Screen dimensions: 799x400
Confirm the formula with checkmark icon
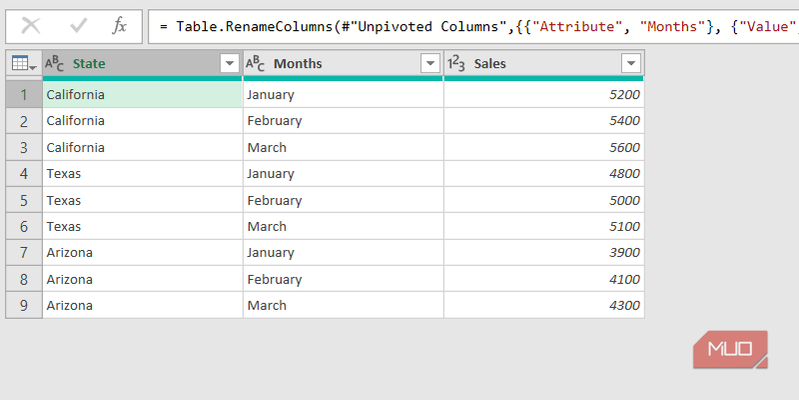(78, 26)
